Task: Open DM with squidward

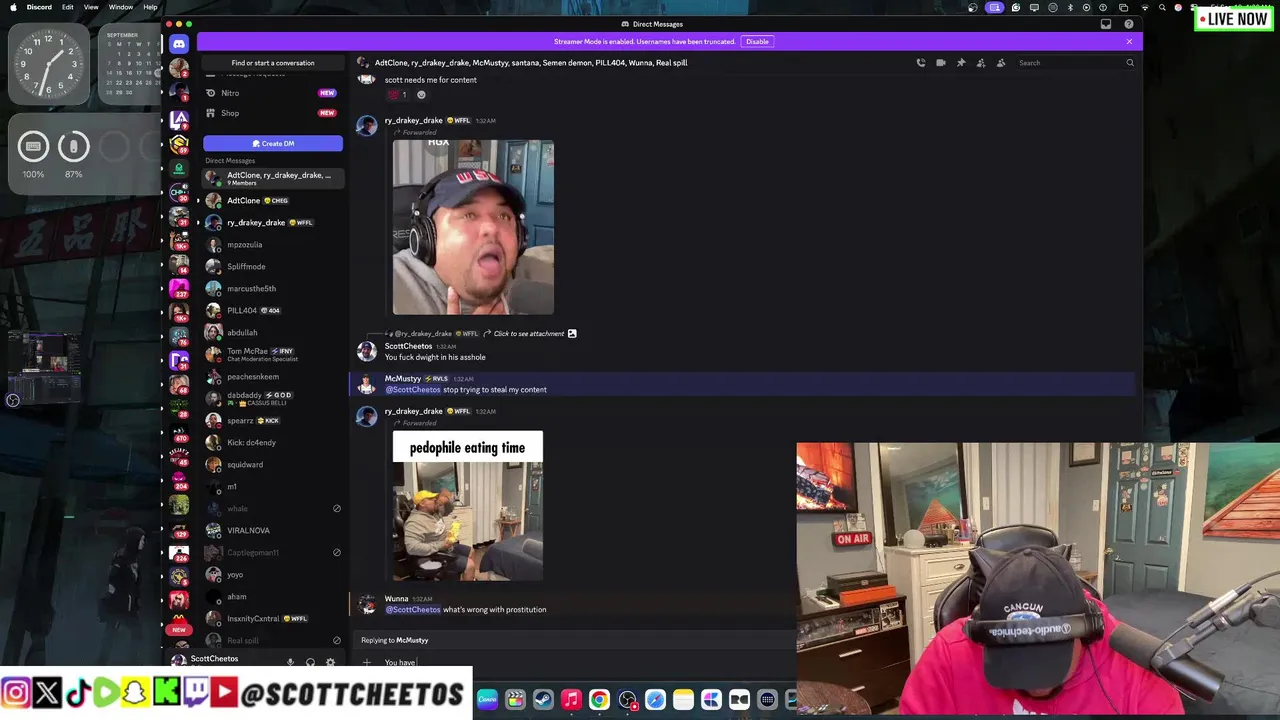Action: pos(273,465)
